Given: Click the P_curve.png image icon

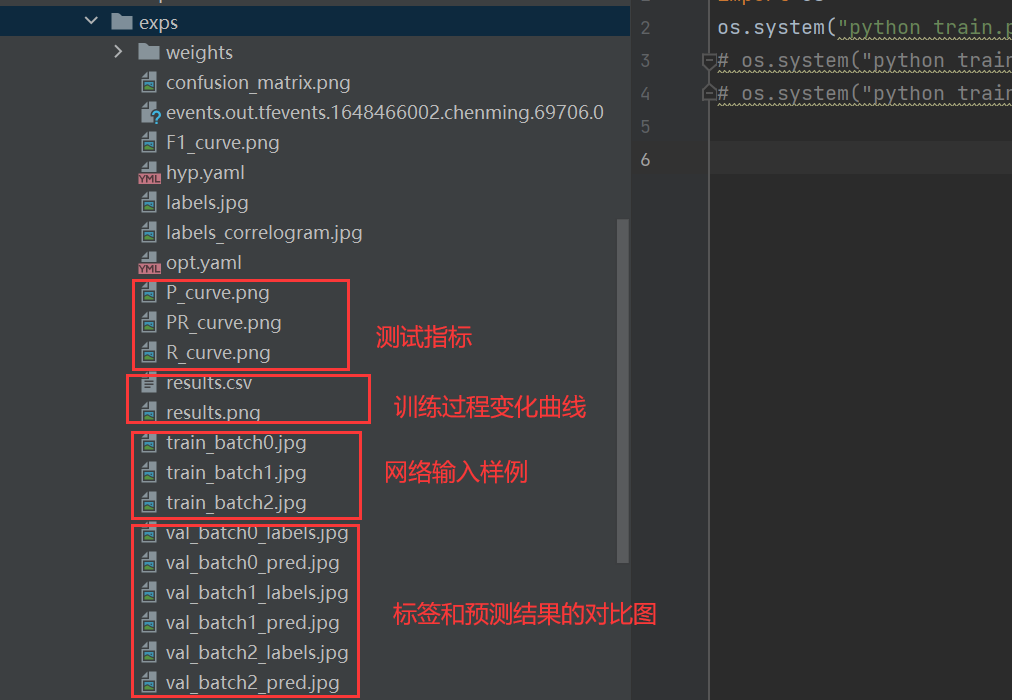Looking at the screenshot, I should point(149,292).
